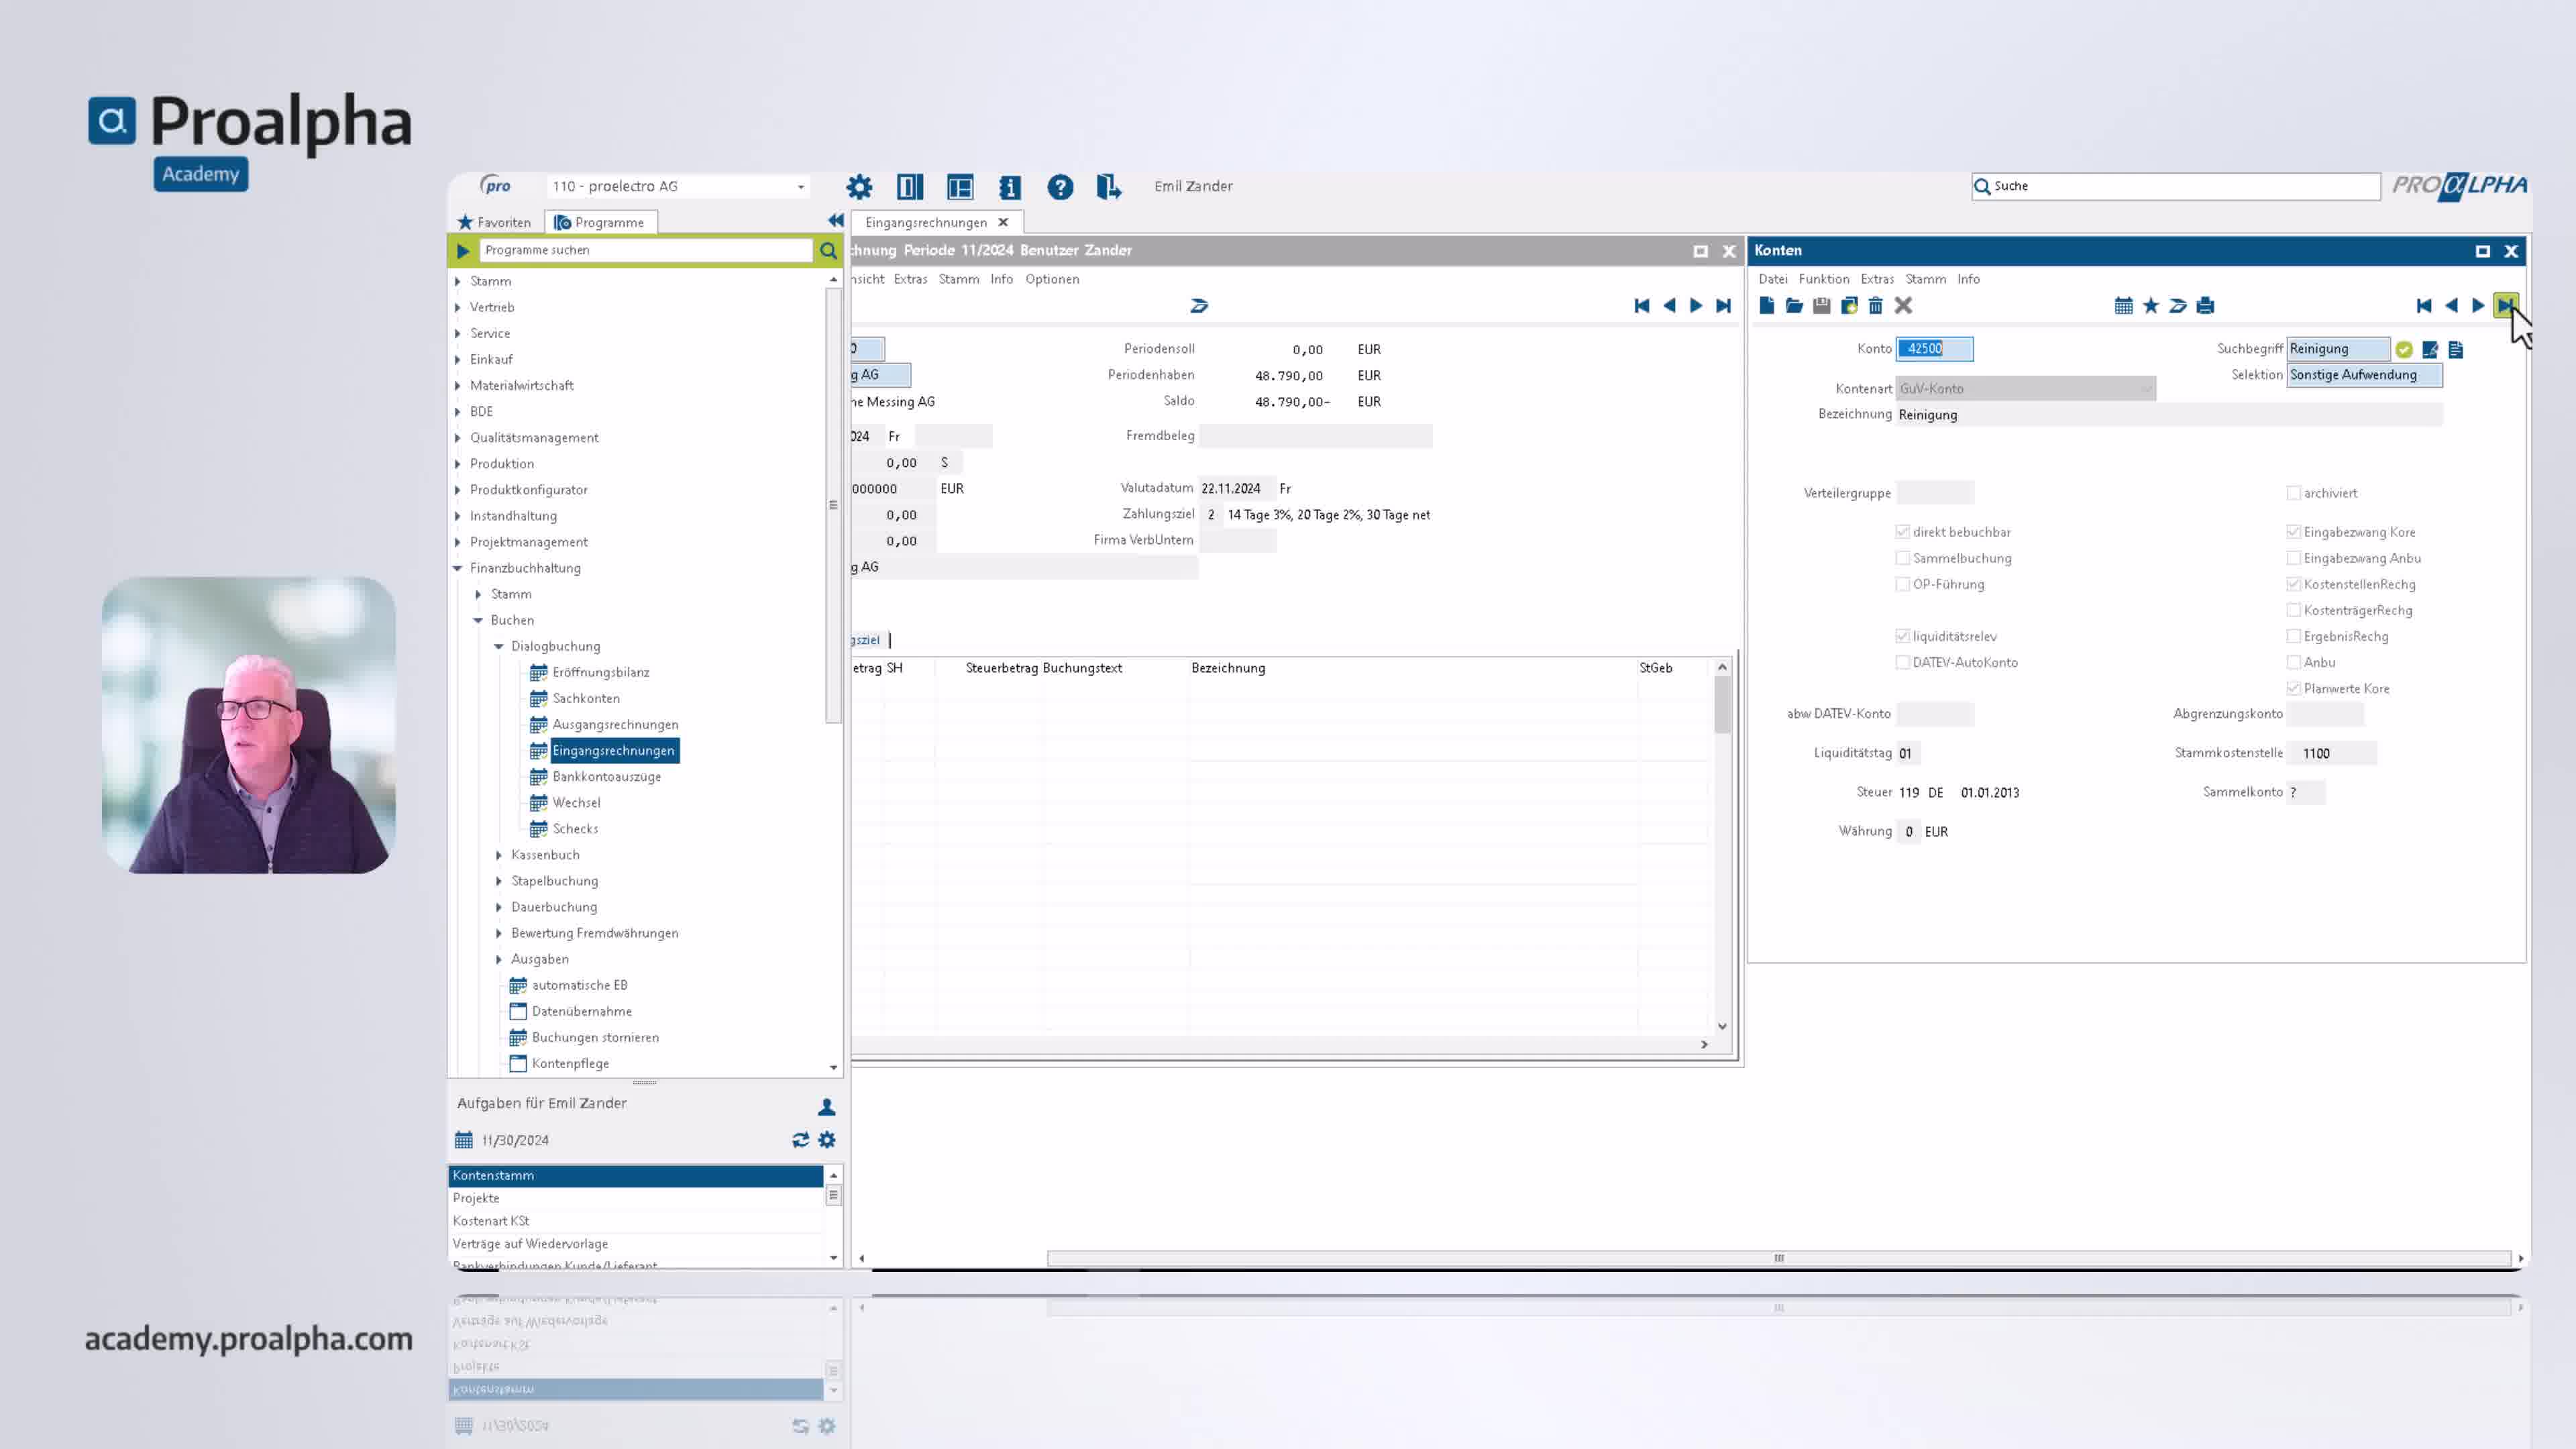Viewport: 2576px width, 1449px height.
Task: Click the star favorite icon in Konten toolbar
Action: (2151, 306)
